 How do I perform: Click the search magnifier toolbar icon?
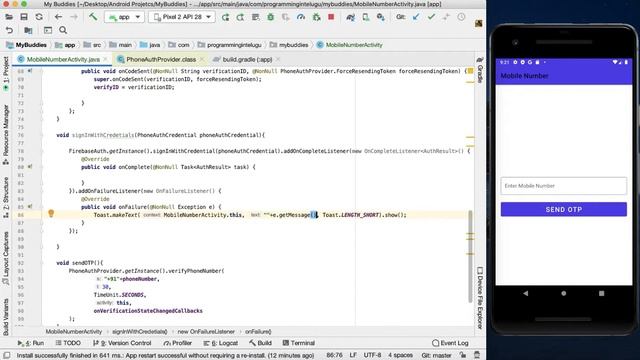point(63,30)
